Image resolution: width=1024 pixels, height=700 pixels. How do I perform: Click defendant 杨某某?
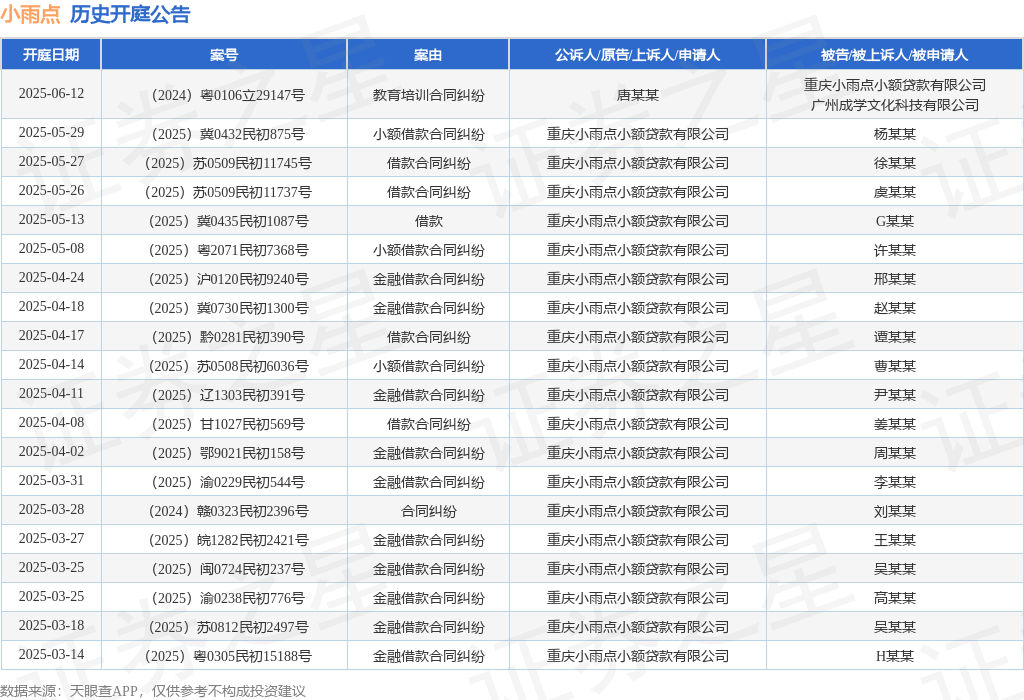(x=895, y=135)
